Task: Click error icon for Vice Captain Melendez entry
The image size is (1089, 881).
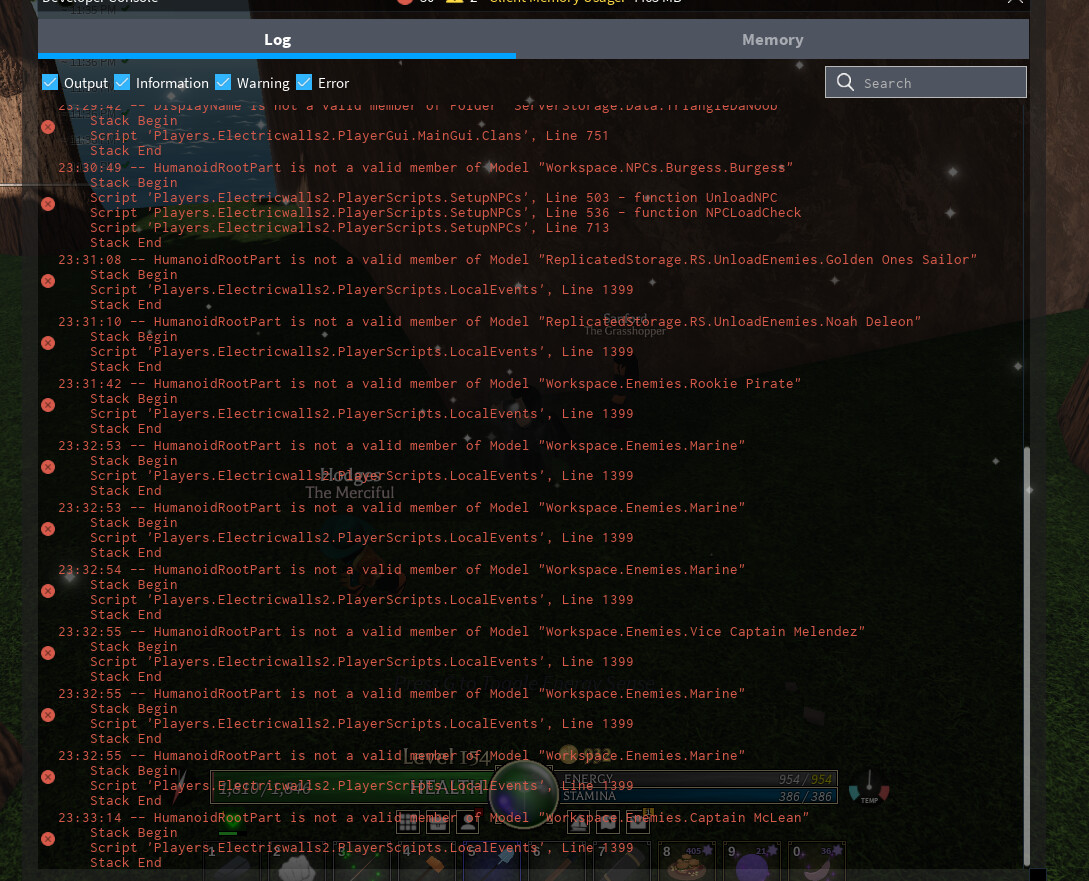Action: (47, 653)
